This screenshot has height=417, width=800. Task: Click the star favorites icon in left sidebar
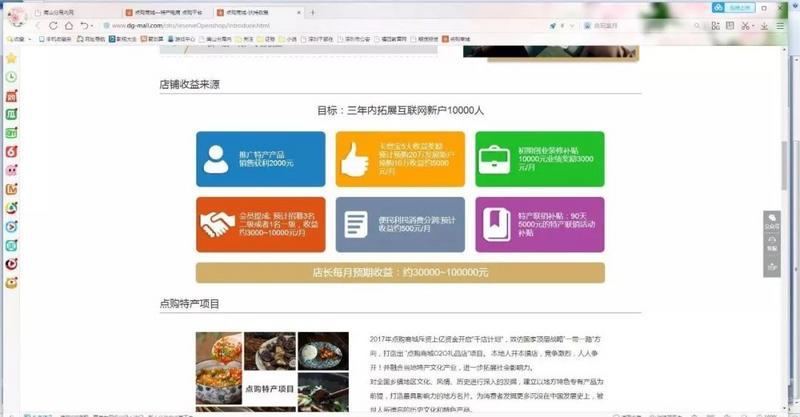pos(11,58)
